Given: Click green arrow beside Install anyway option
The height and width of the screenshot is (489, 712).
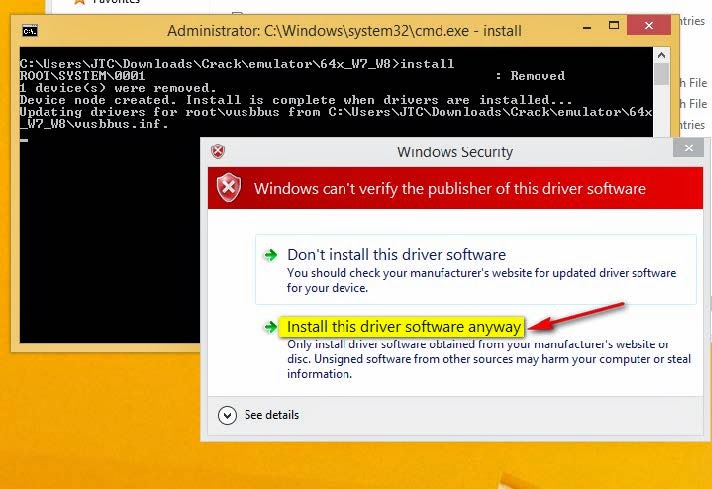Looking at the screenshot, I should click(x=271, y=327).
